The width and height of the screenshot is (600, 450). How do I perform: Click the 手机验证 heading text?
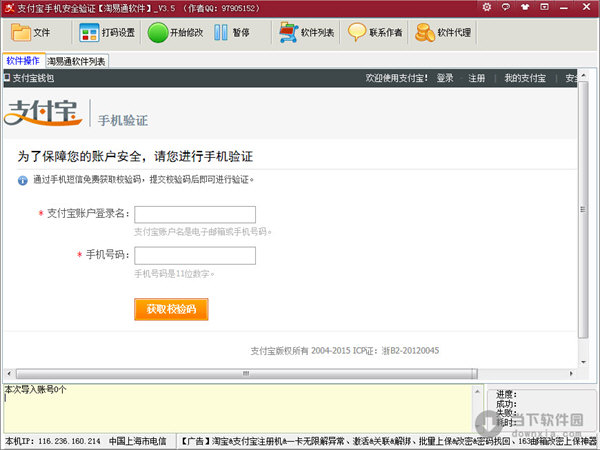point(123,121)
